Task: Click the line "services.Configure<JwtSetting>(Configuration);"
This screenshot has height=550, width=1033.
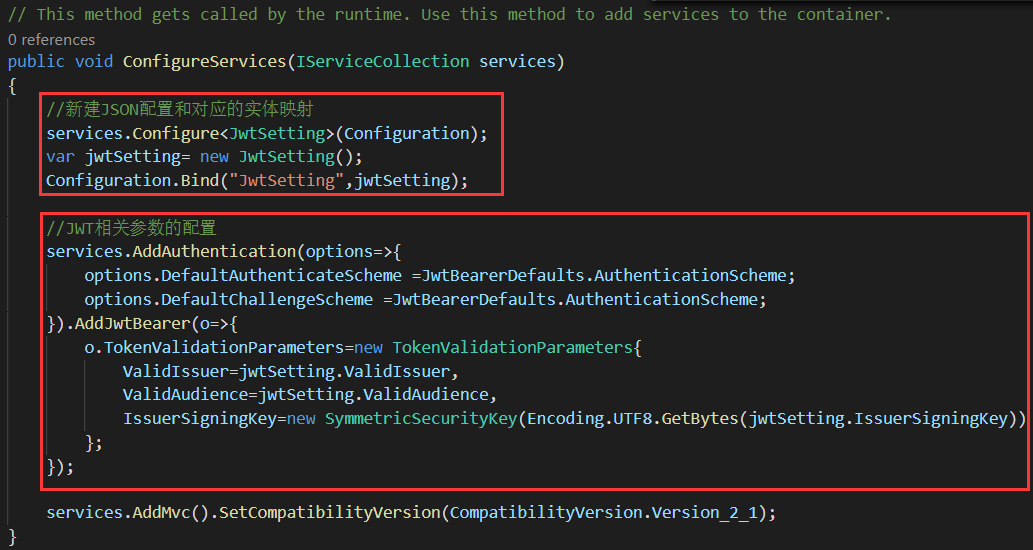Action: click(267, 133)
